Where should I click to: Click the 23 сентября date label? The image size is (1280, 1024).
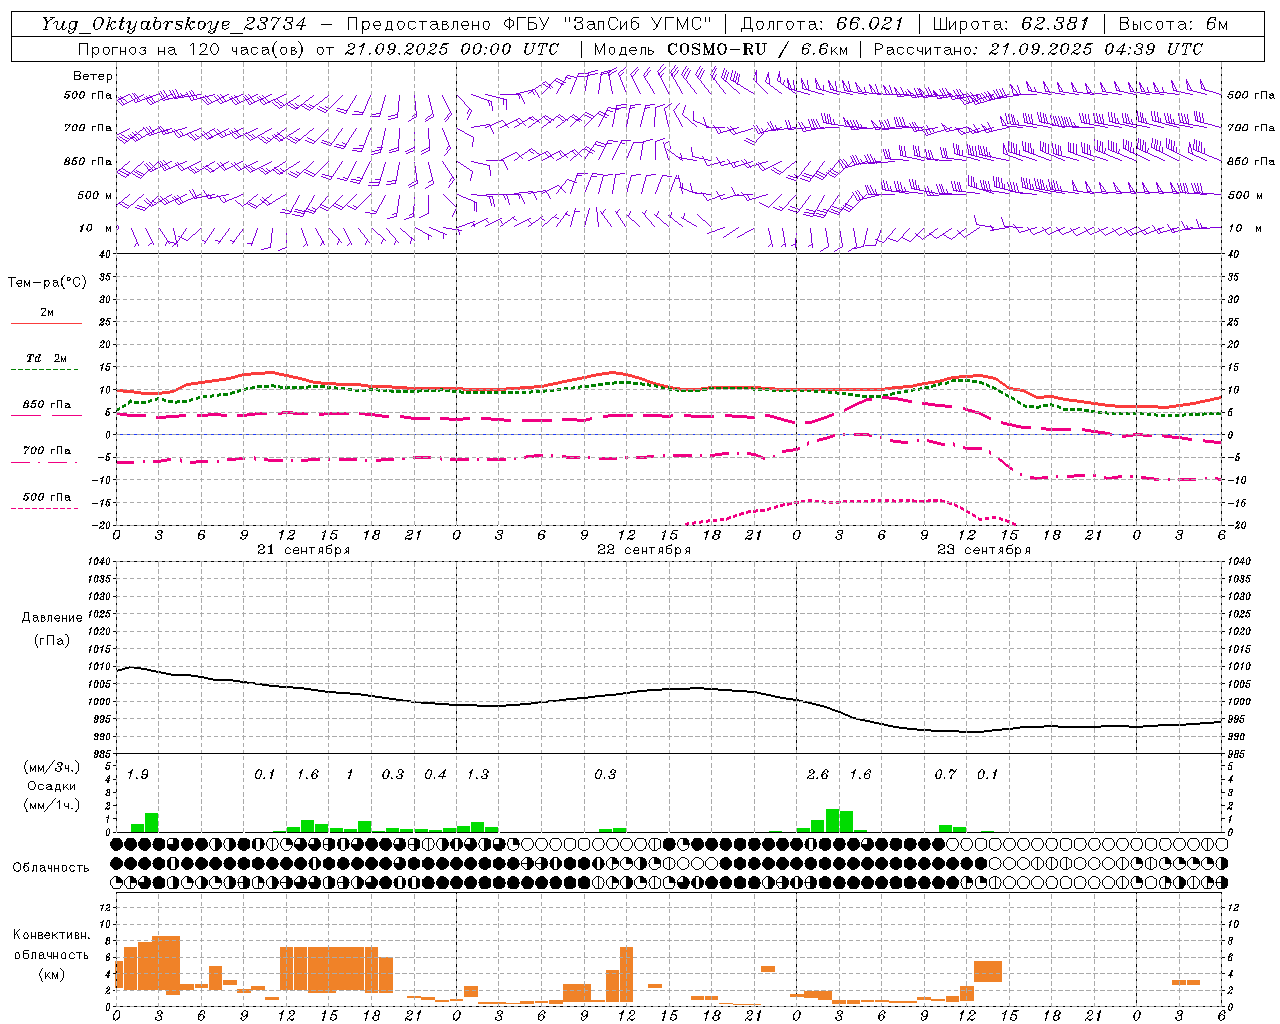tap(983, 550)
